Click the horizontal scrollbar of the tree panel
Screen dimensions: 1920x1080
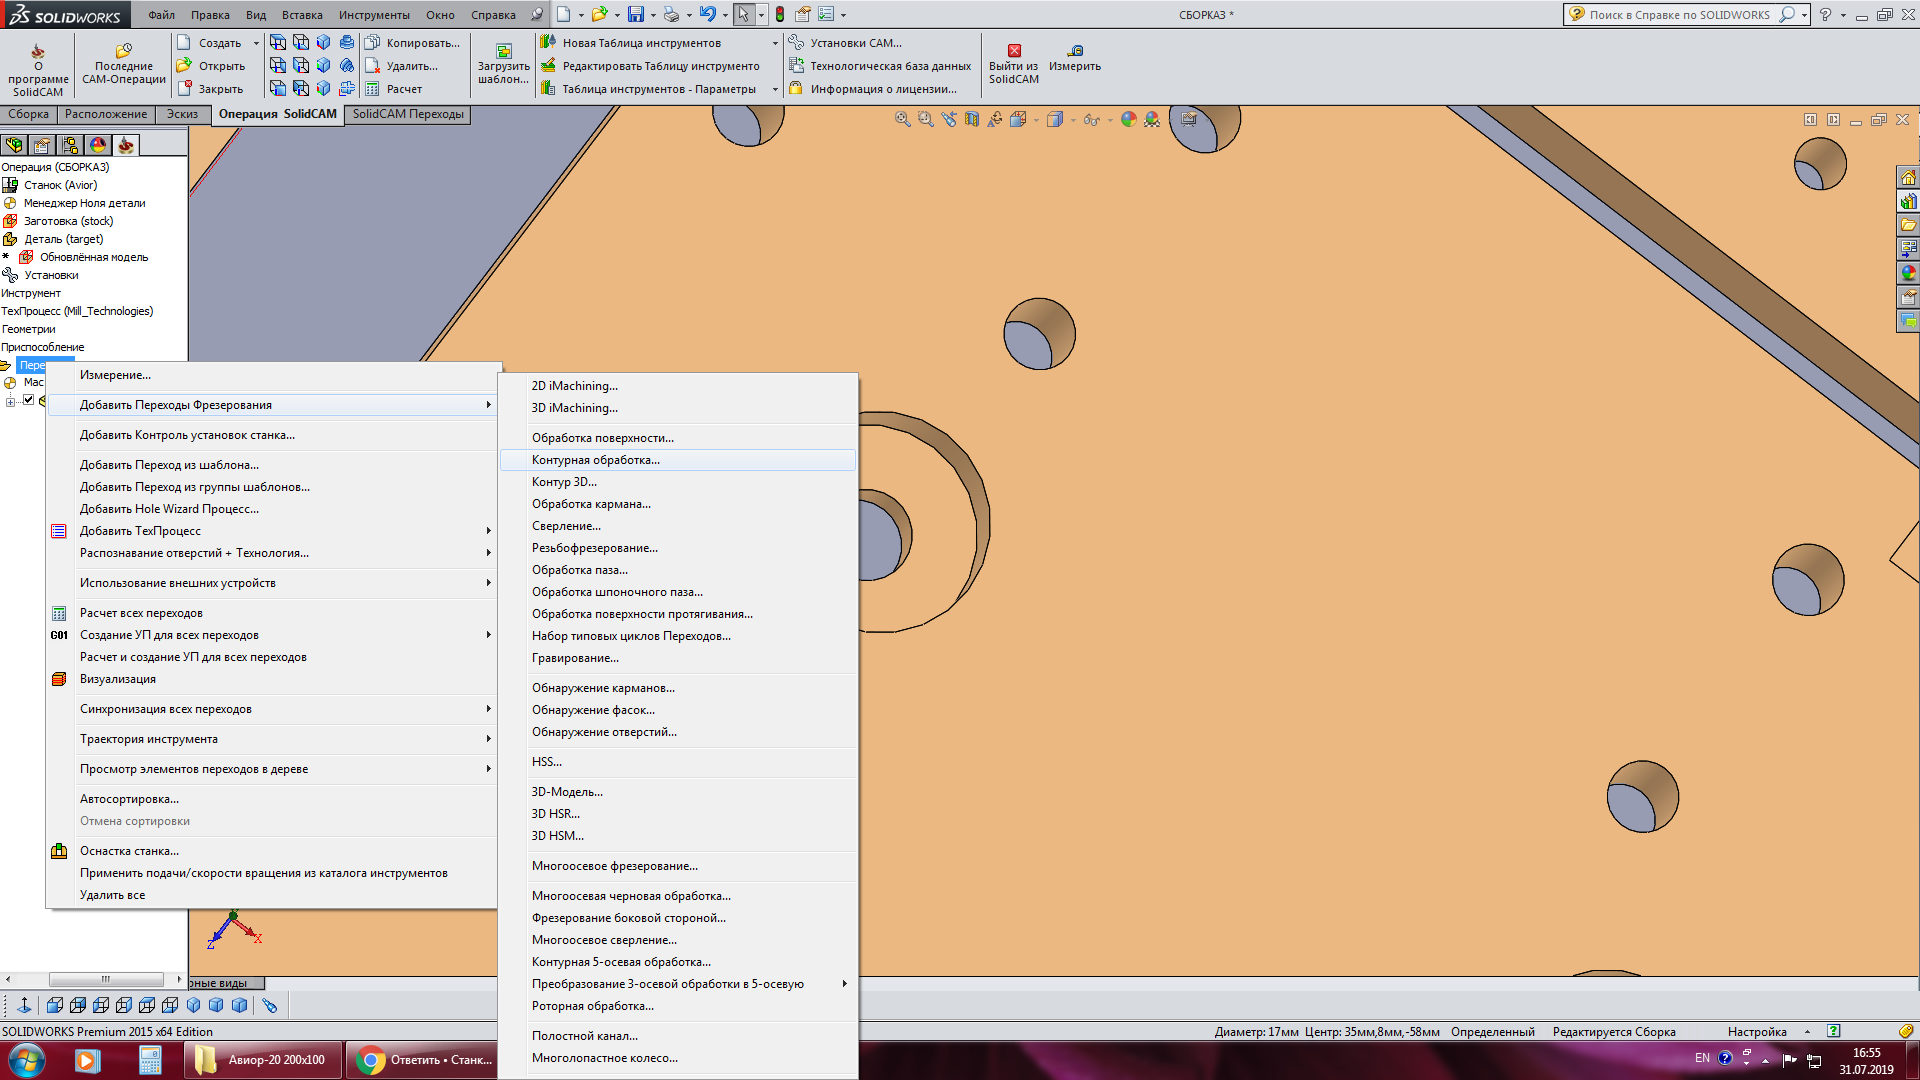[x=105, y=979]
